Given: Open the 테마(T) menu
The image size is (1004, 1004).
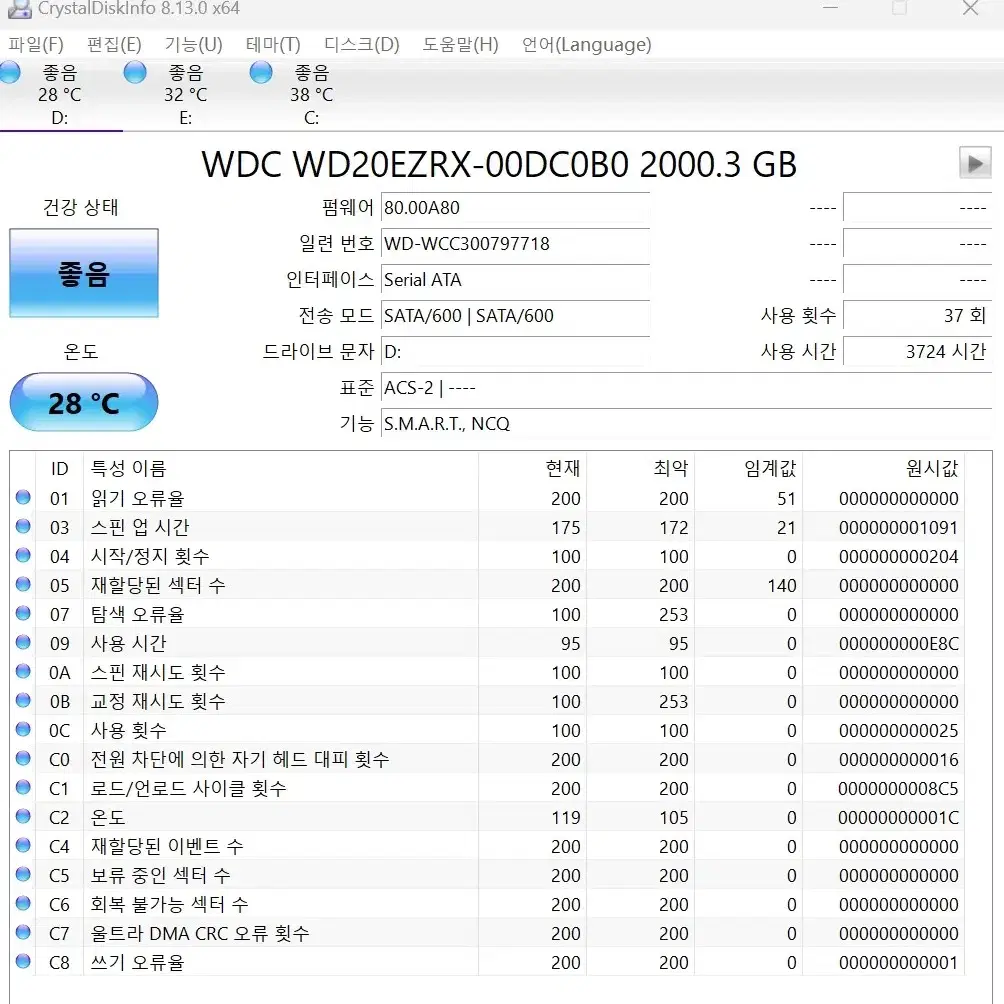Looking at the screenshot, I should coord(273,44).
